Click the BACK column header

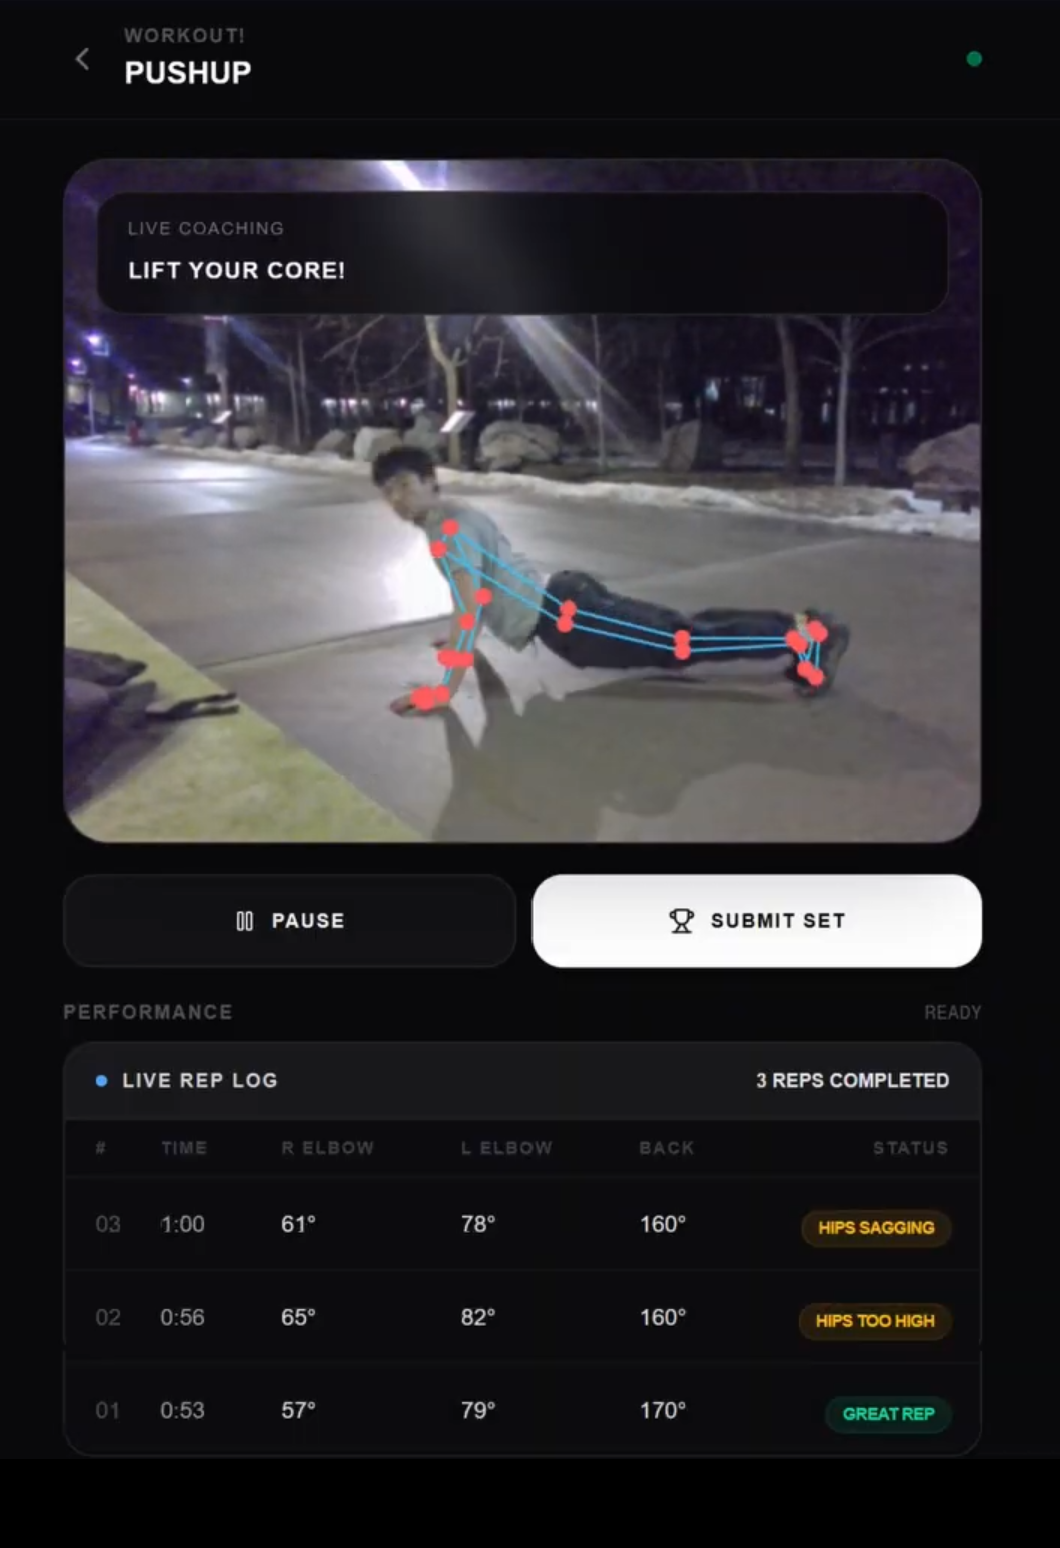pyautogui.click(x=667, y=1148)
